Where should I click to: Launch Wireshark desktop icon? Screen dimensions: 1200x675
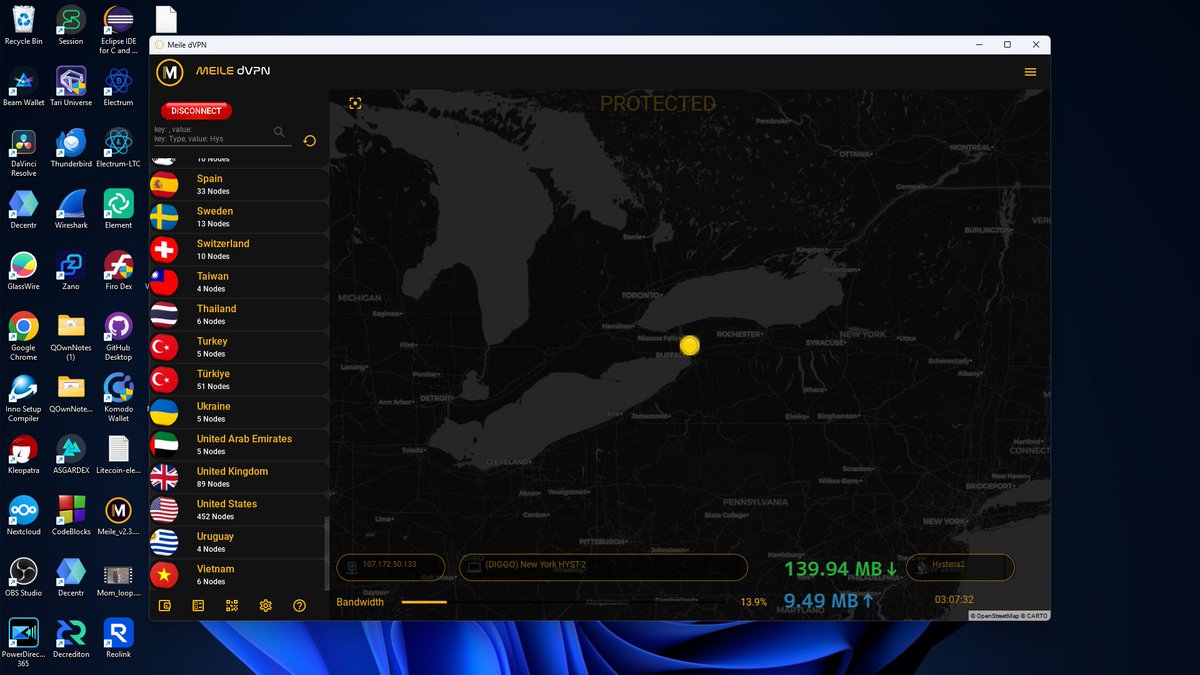(x=71, y=208)
